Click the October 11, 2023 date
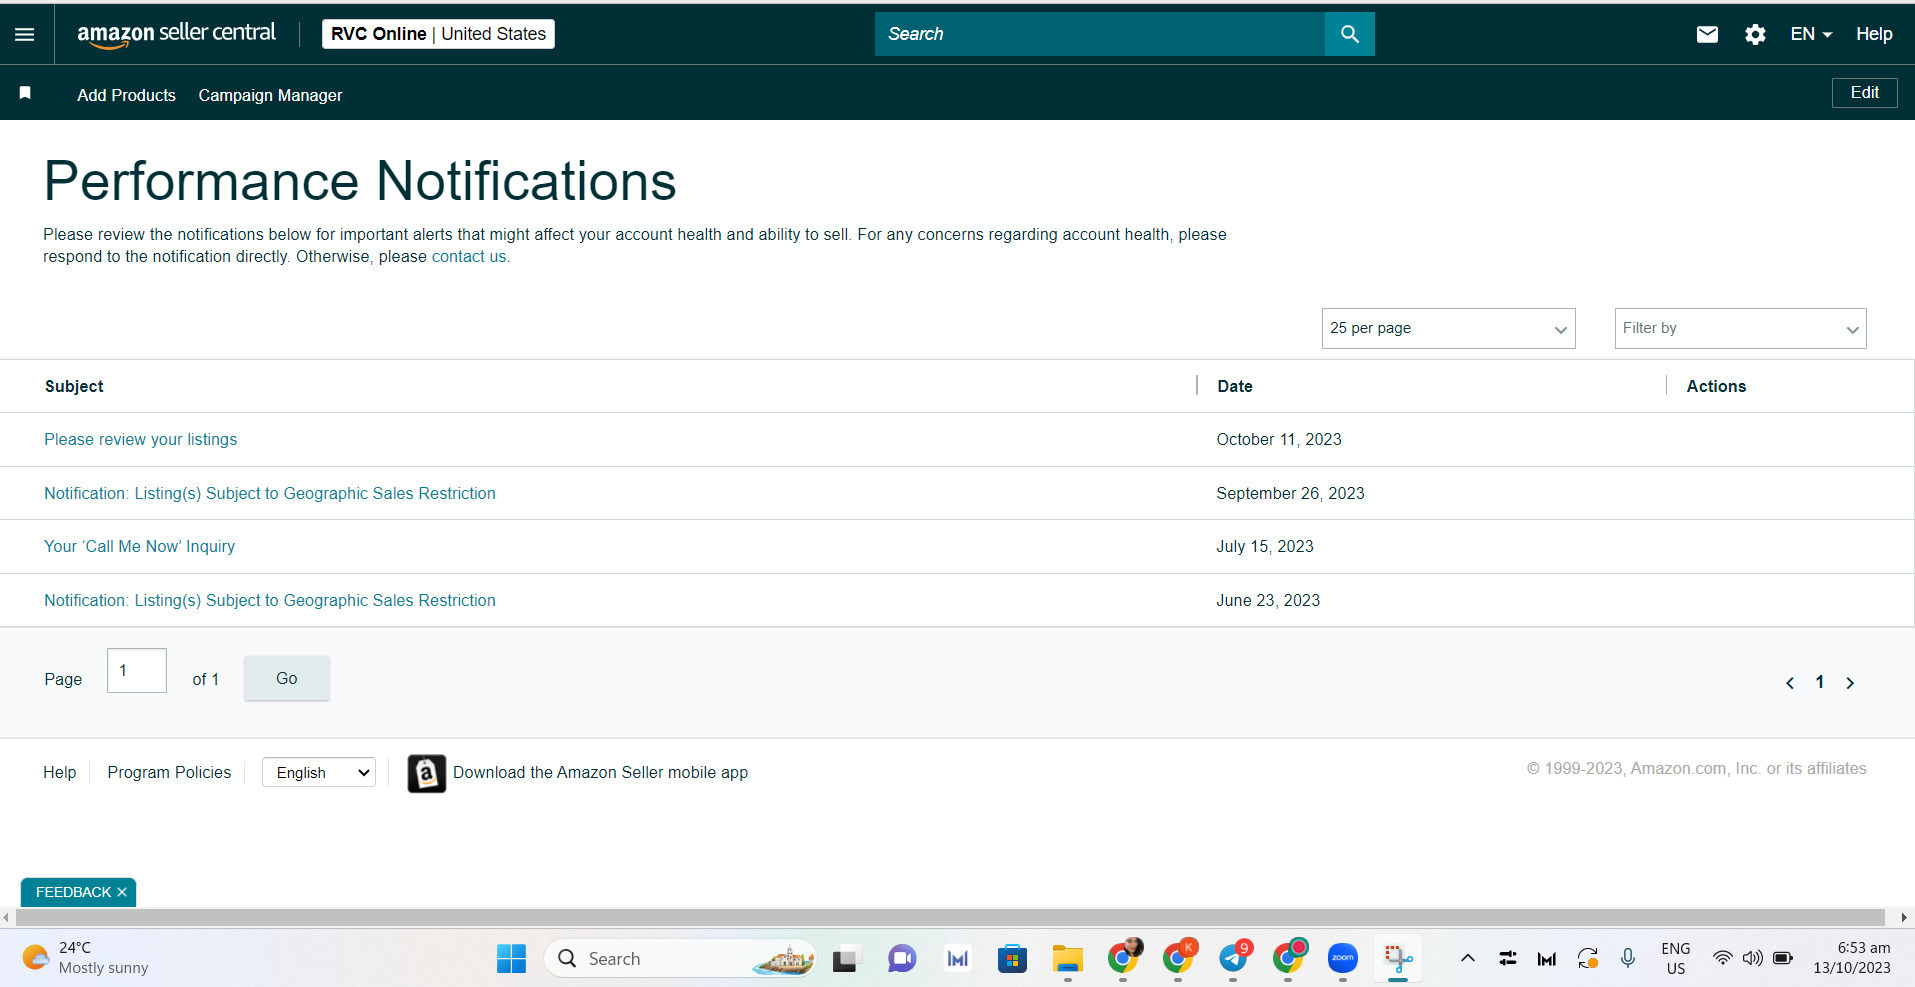 [1279, 439]
